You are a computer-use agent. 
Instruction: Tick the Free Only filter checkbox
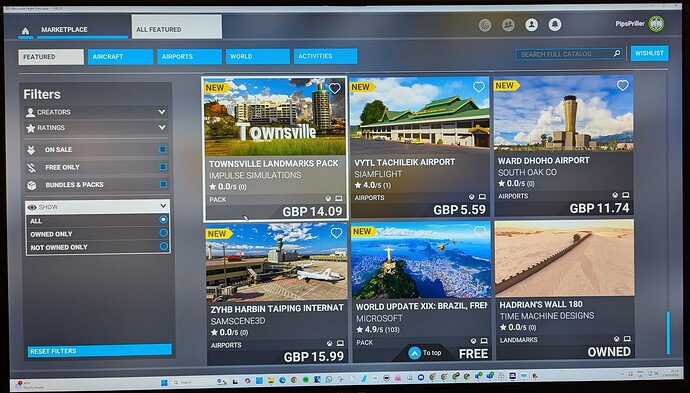[163, 167]
